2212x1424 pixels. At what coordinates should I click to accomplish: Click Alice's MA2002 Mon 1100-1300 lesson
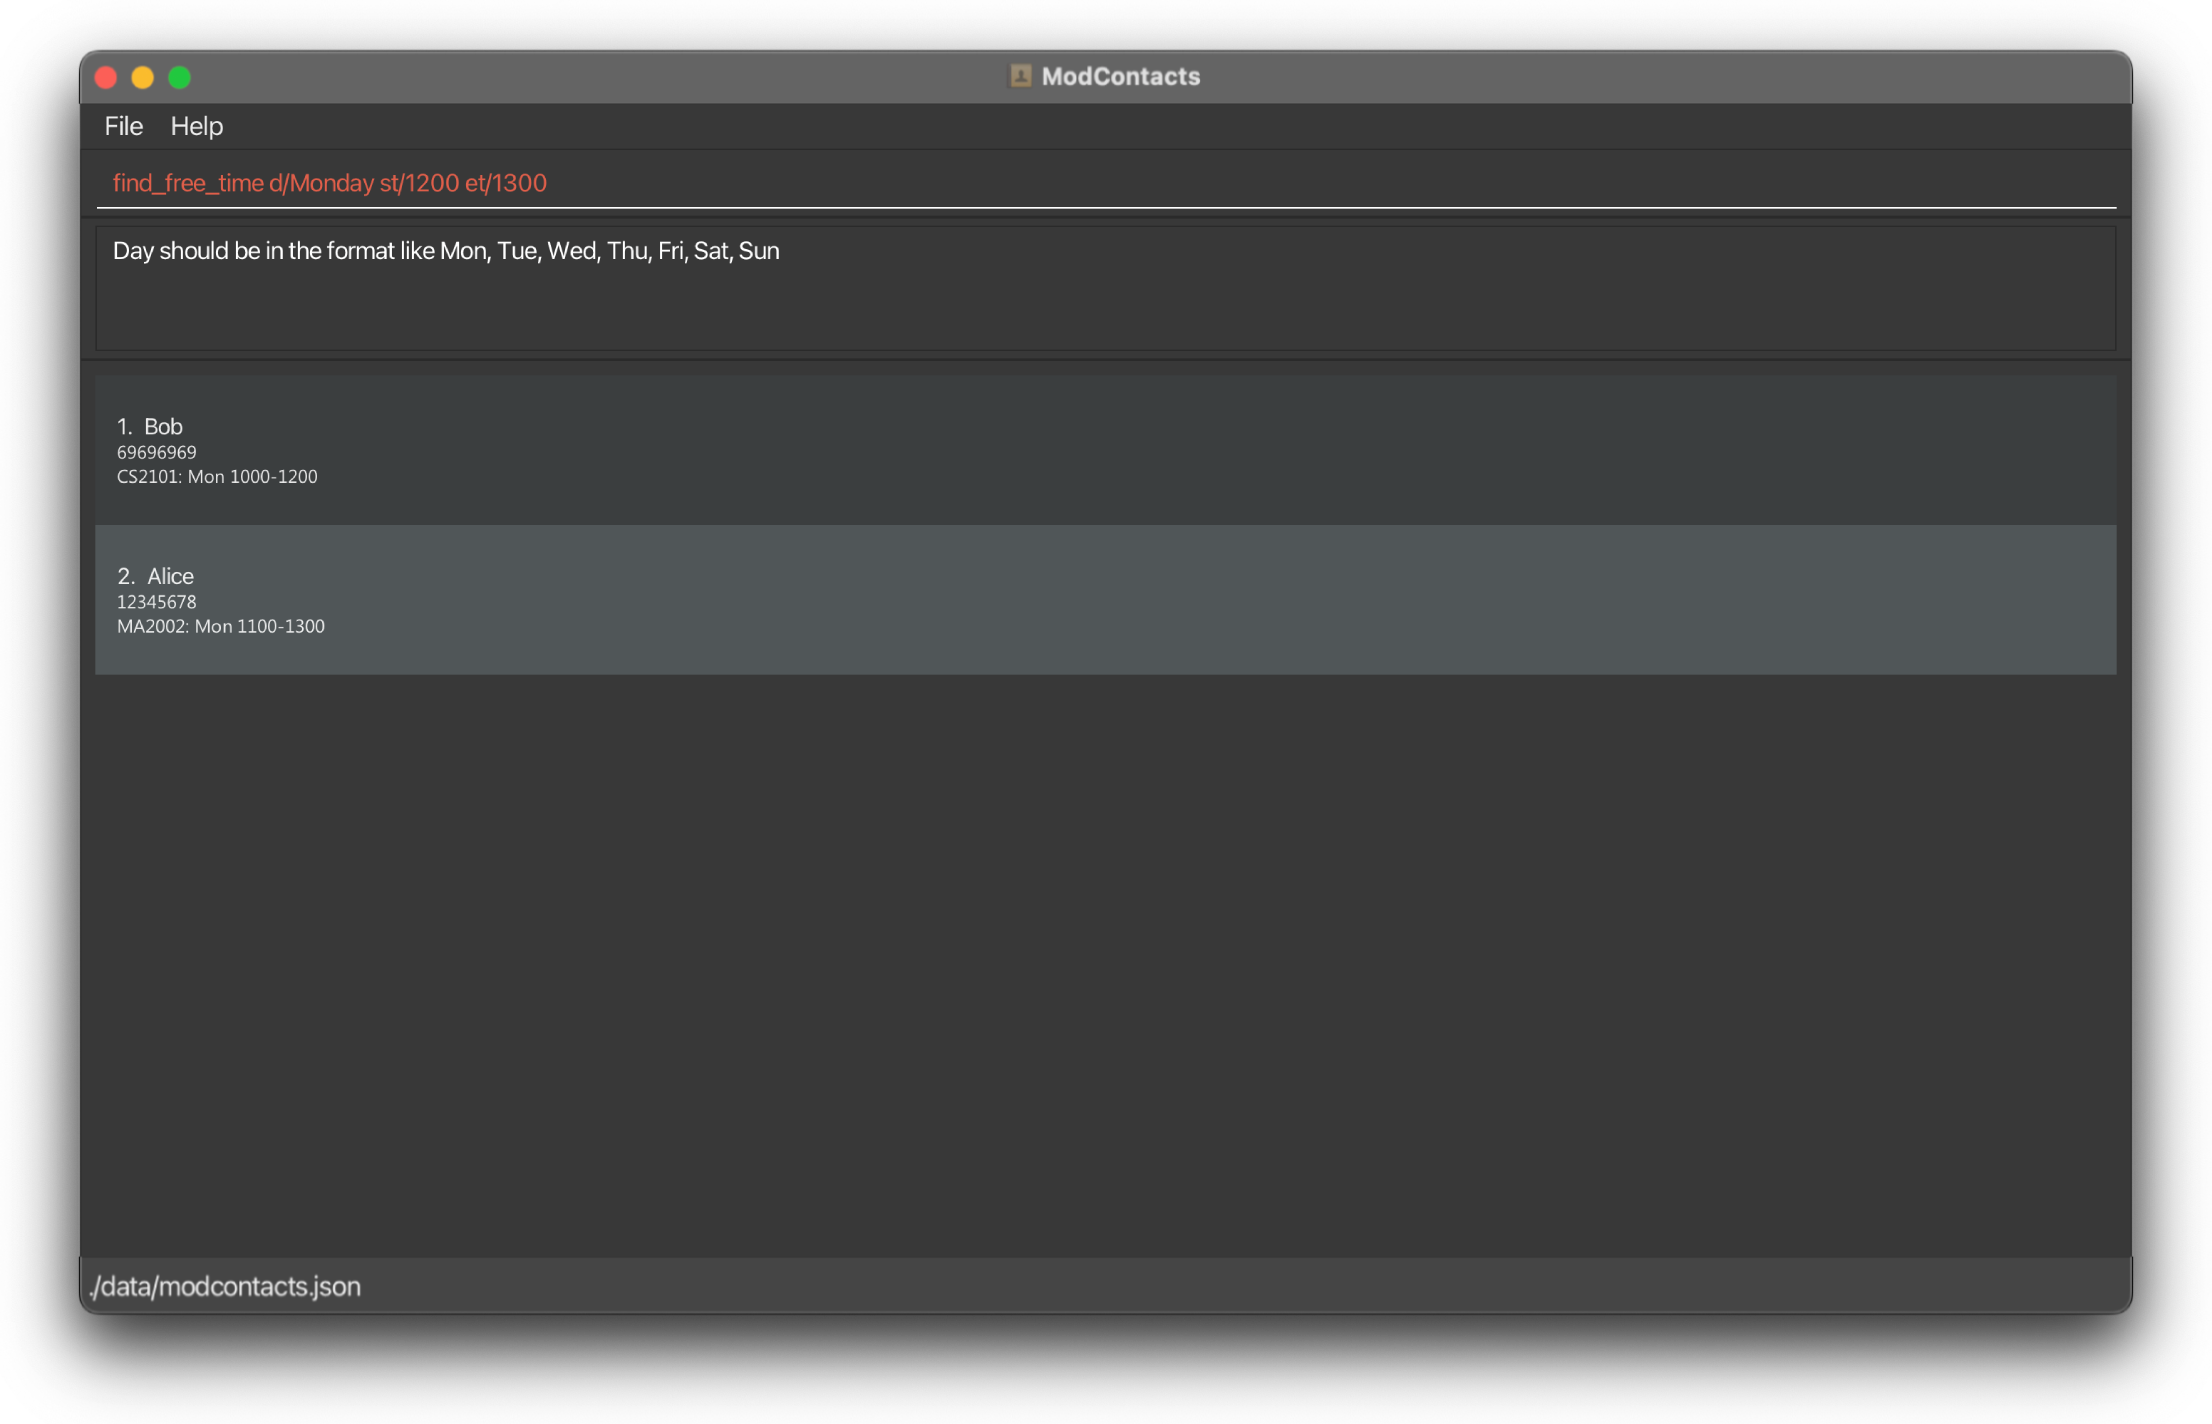(221, 627)
